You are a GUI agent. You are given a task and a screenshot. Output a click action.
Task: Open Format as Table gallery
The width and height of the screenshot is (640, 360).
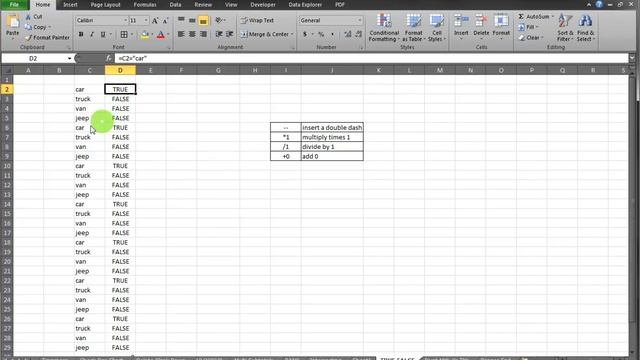coord(413,27)
